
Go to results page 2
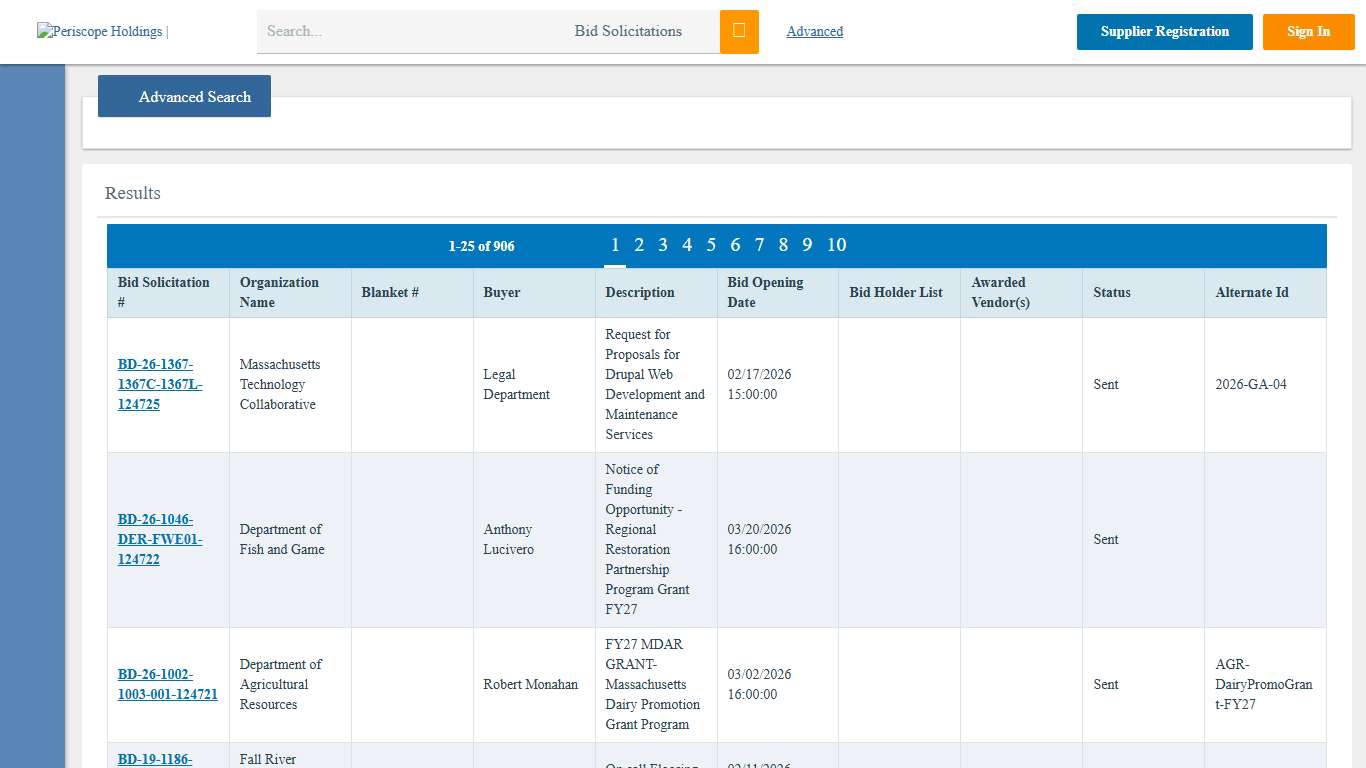point(639,245)
